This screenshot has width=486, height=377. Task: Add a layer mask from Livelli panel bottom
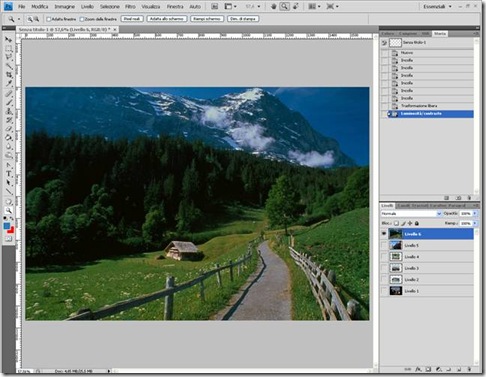coord(429,369)
